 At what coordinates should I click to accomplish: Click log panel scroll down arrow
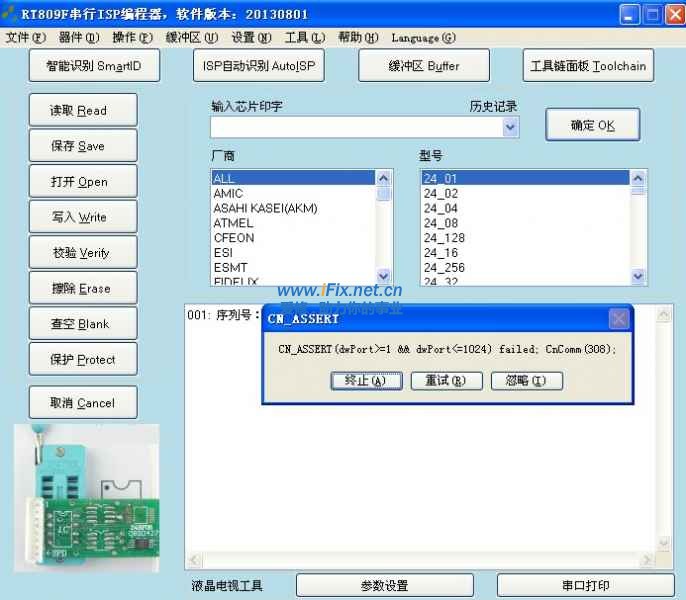[x=664, y=544]
